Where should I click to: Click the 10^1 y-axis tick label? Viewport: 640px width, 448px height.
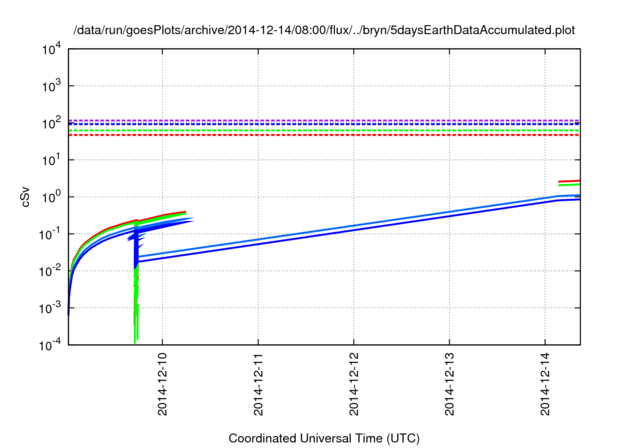coord(51,160)
